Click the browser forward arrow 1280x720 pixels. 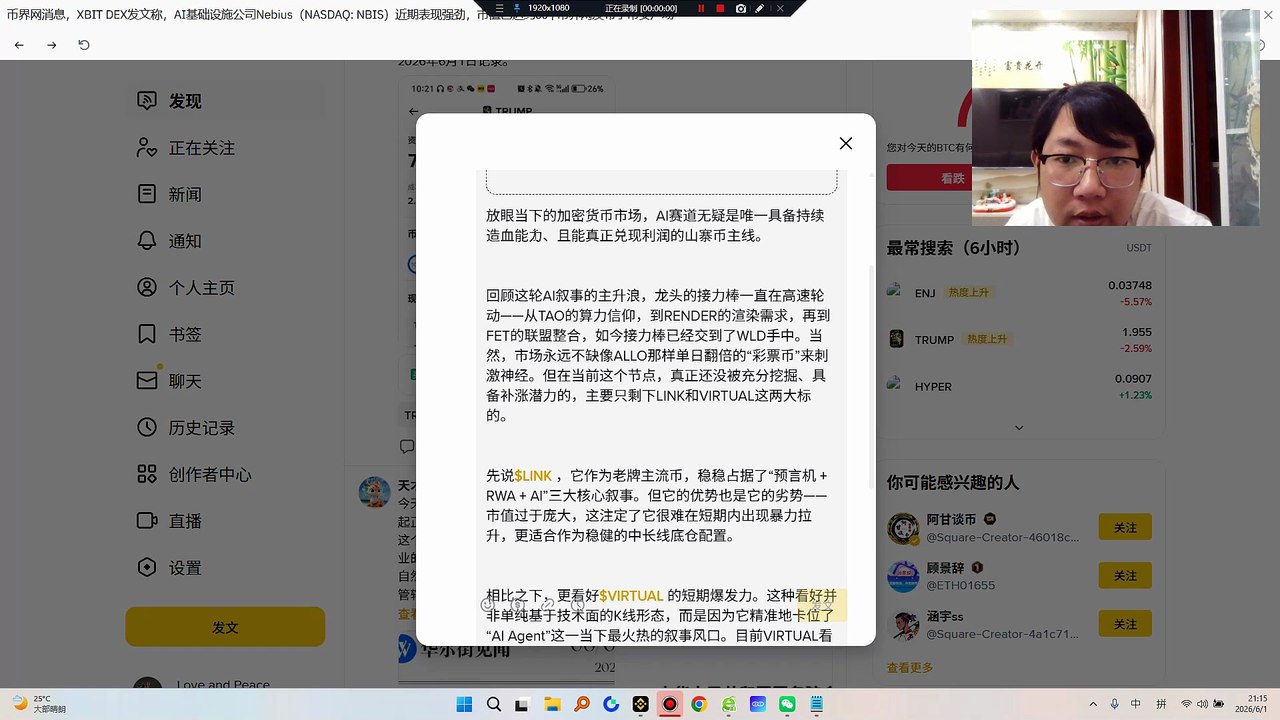point(52,45)
